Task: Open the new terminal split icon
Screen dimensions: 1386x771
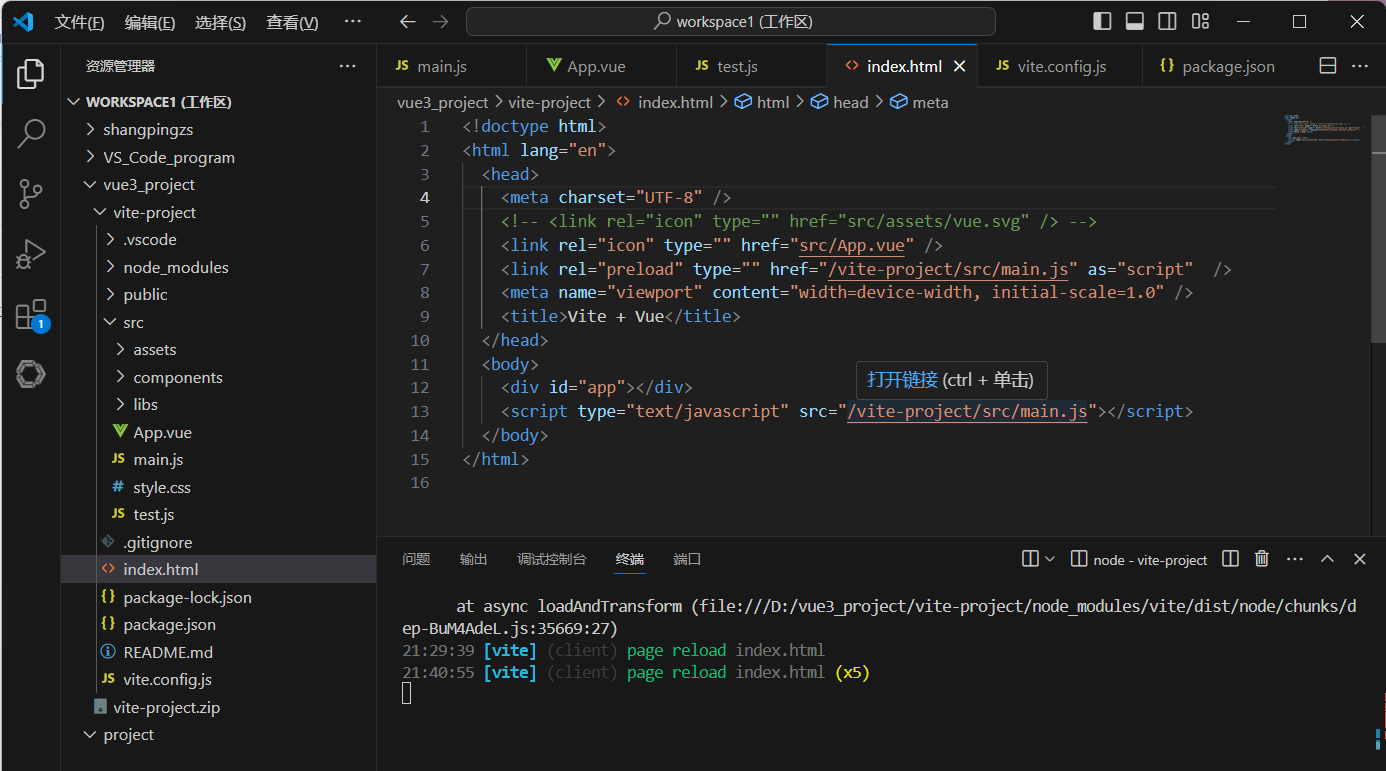Action: click(1030, 559)
